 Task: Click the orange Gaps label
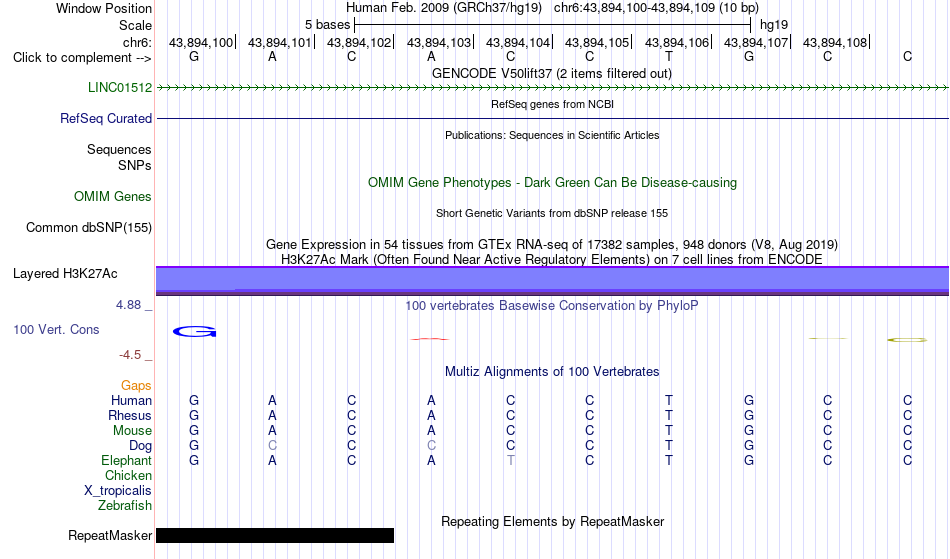coord(136,386)
